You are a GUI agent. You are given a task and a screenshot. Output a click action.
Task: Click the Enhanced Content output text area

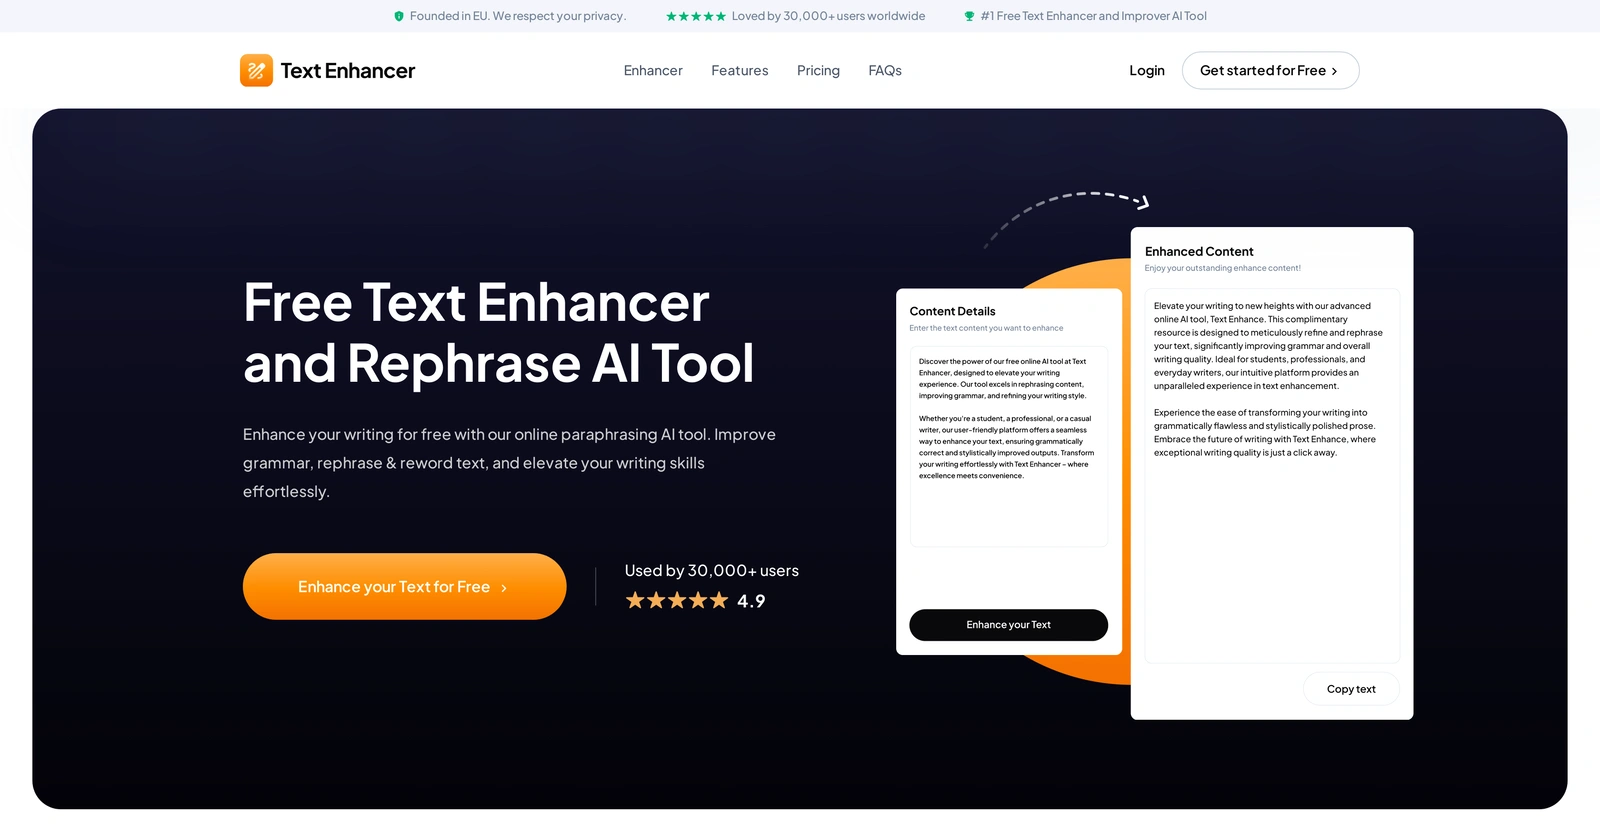[1272, 475]
